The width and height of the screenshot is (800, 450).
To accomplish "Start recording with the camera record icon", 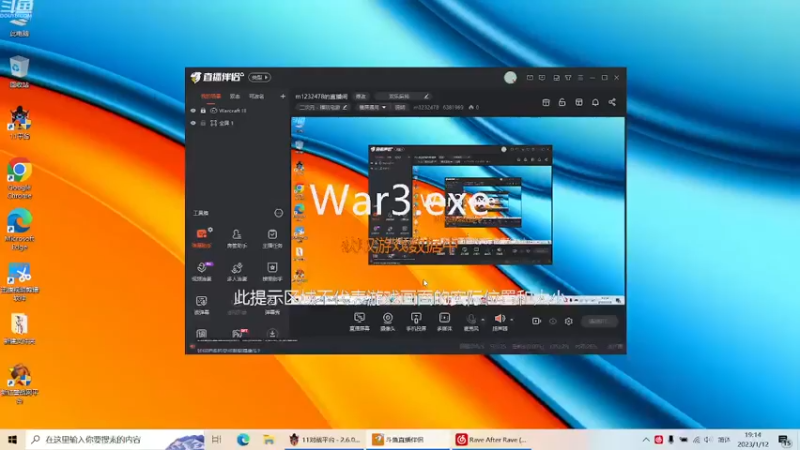I will pyautogui.click(x=536, y=321).
